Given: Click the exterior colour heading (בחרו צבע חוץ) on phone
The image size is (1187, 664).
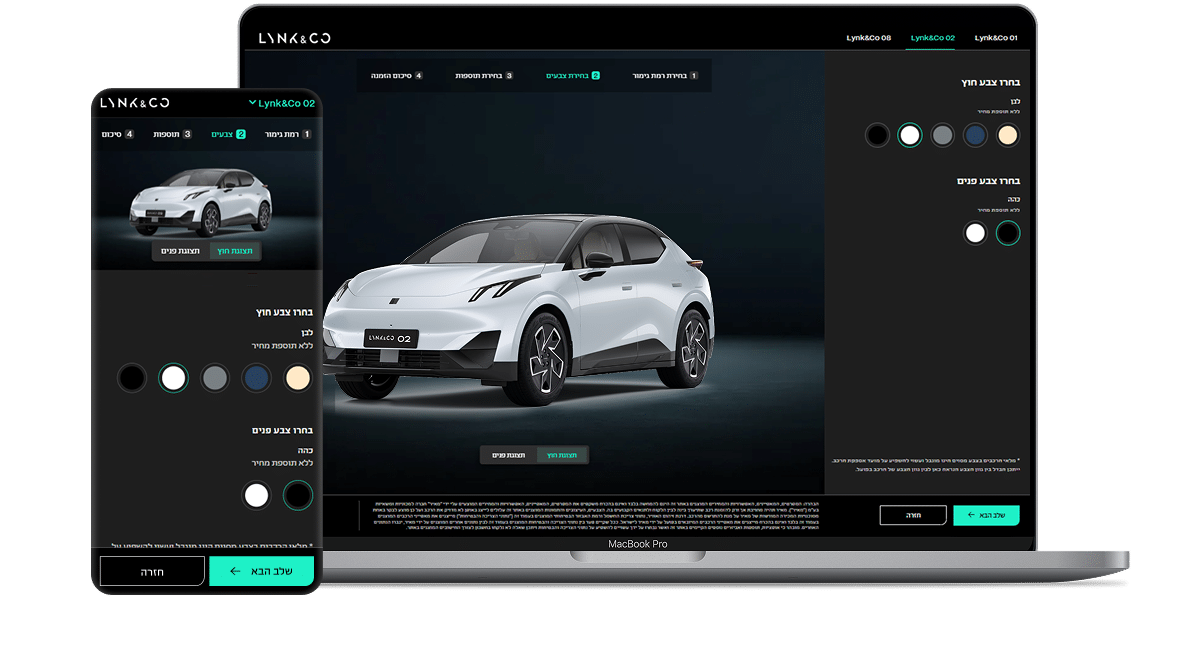Looking at the screenshot, I should (x=284, y=312).
